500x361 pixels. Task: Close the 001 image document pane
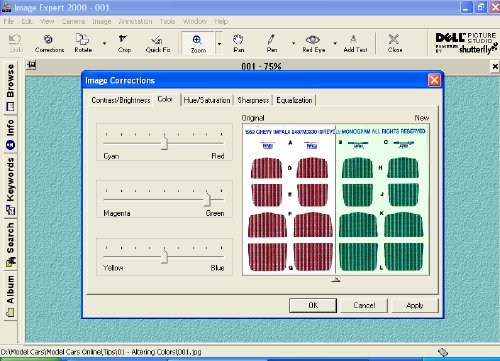(495, 66)
